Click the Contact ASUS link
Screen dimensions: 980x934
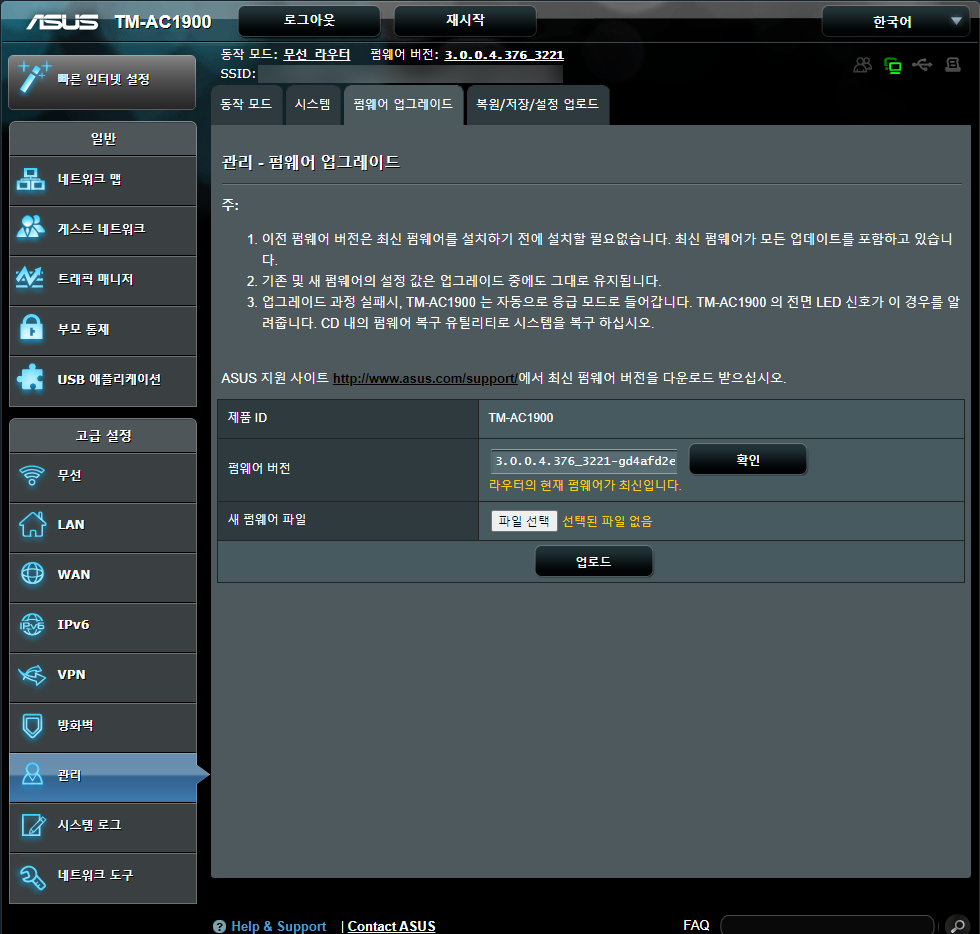(391, 926)
